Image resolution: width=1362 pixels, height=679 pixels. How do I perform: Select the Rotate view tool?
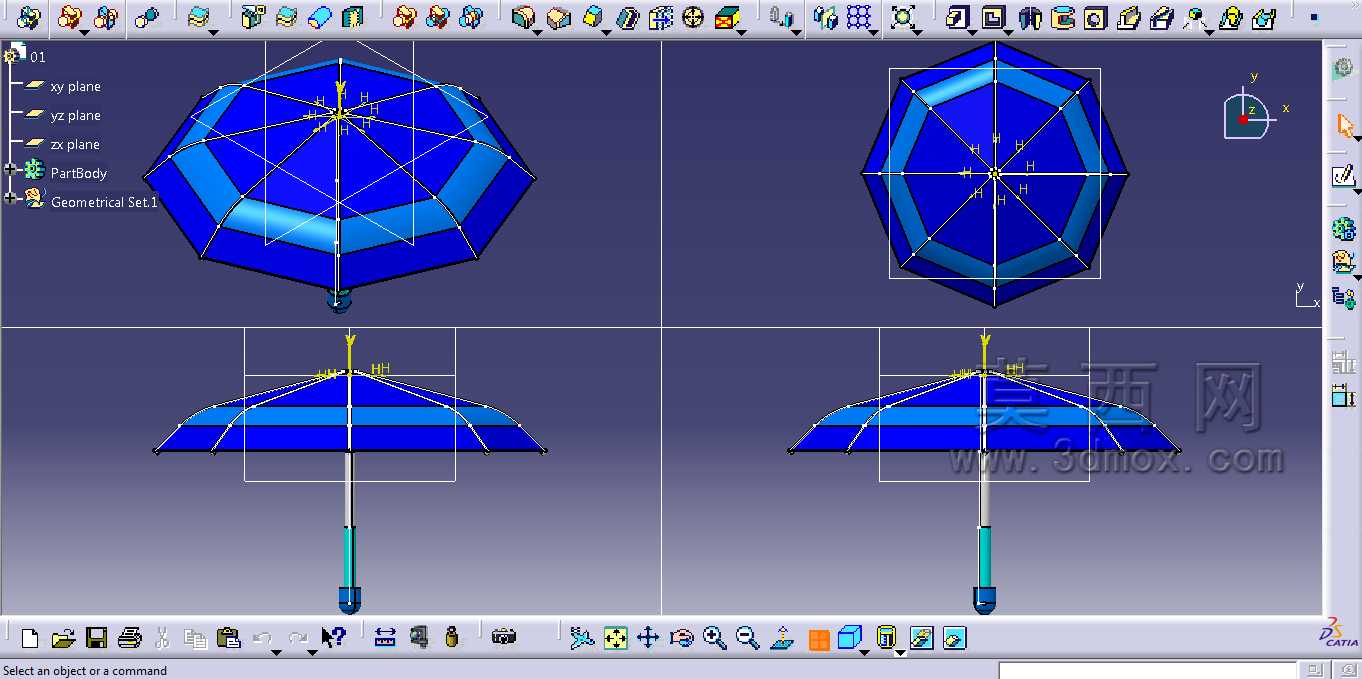(681, 638)
